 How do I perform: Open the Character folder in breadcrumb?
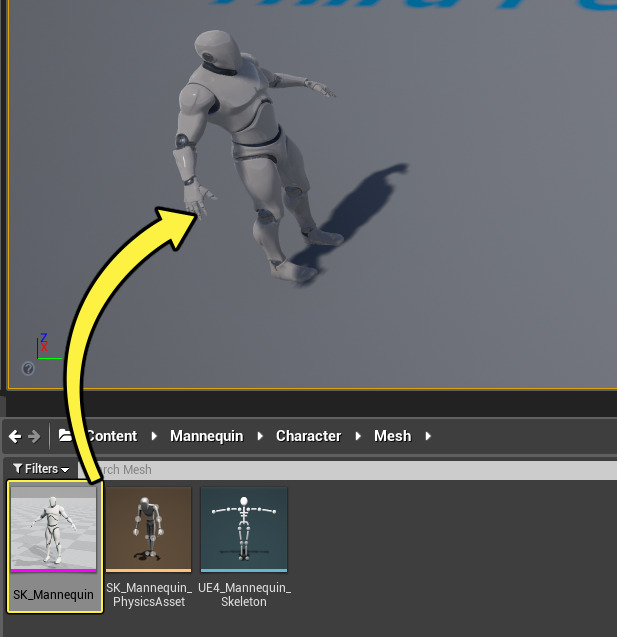pos(308,436)
